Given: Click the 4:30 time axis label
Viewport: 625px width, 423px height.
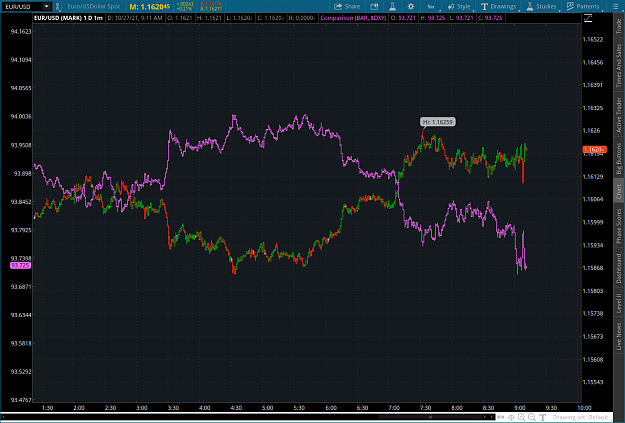Looking at the screenshot, I should (236, 407).
